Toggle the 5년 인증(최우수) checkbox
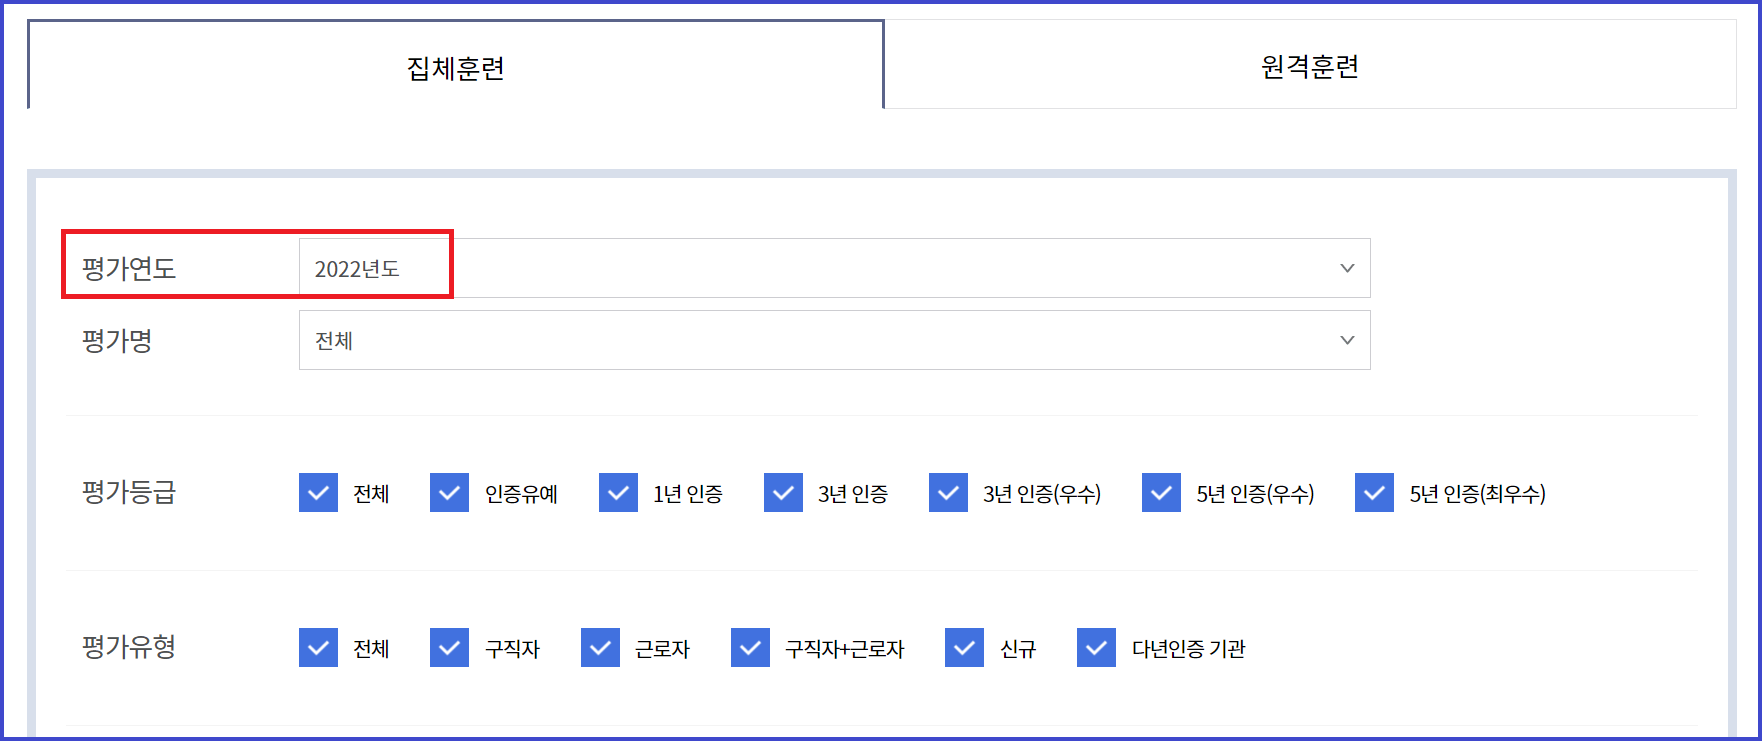 (1374, 492)
